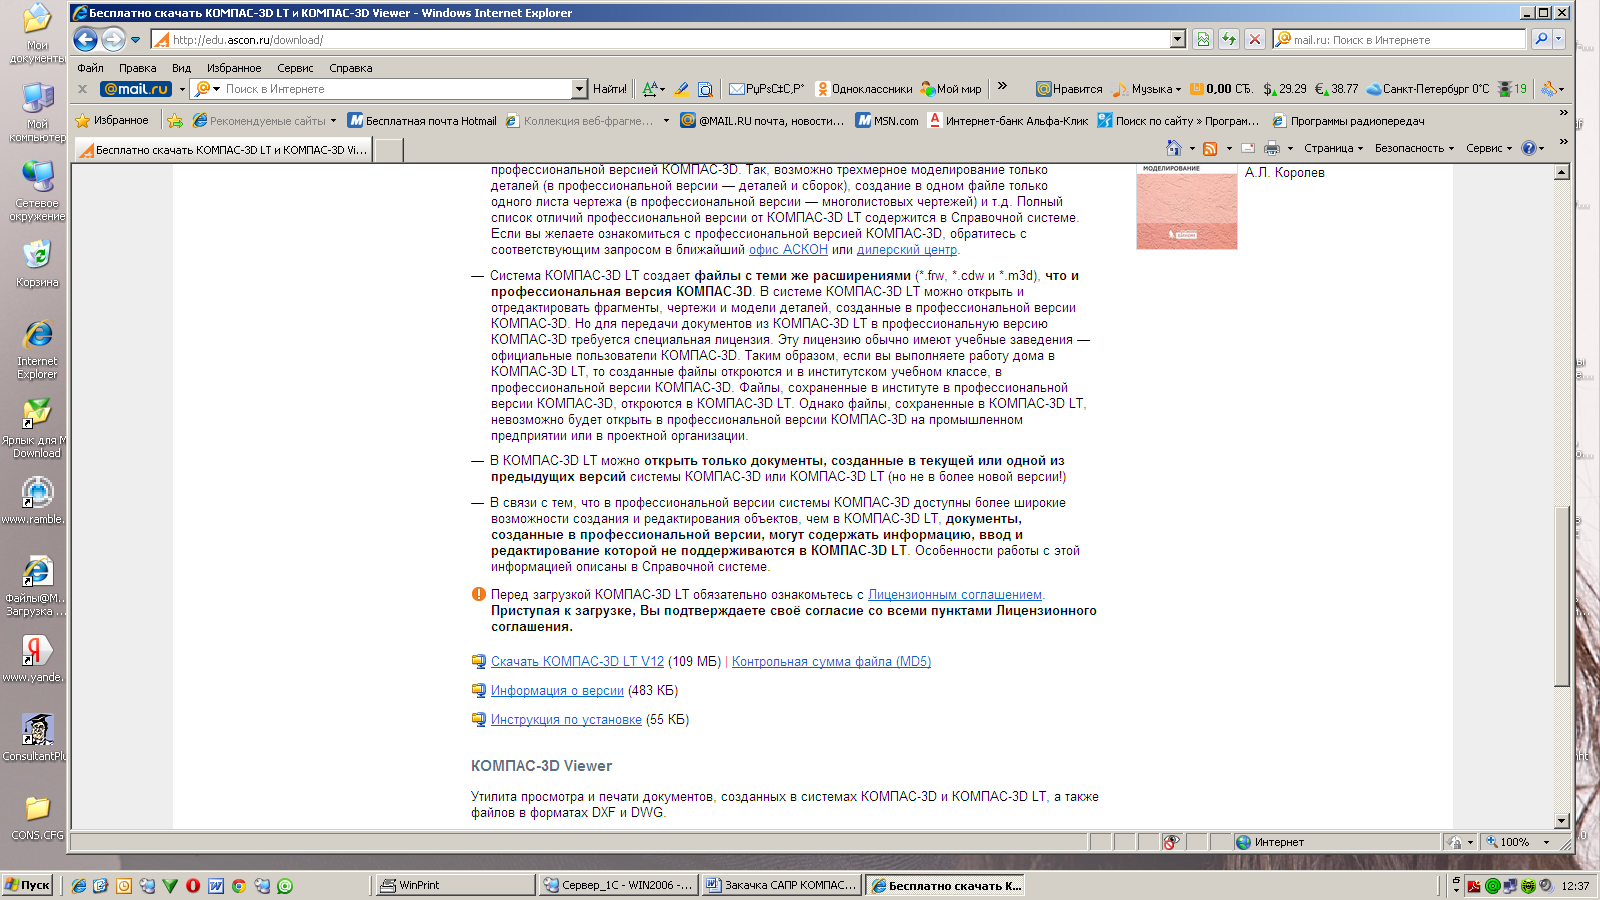1600x900 pixels.
Task: Open the mail.ru toolbar settings wrench
Action: click(1551, 89)
